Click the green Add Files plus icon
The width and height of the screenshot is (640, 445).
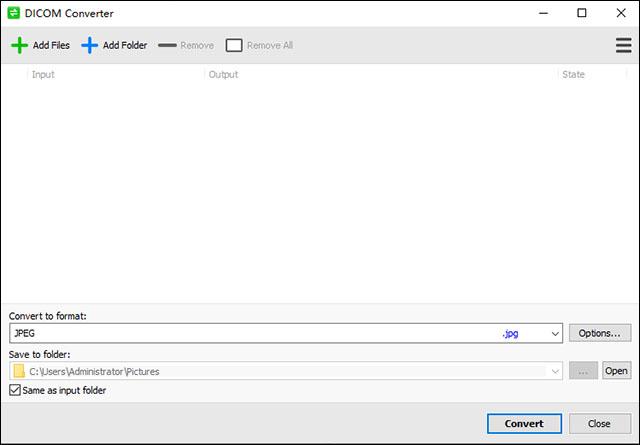(x=19, y=45)
